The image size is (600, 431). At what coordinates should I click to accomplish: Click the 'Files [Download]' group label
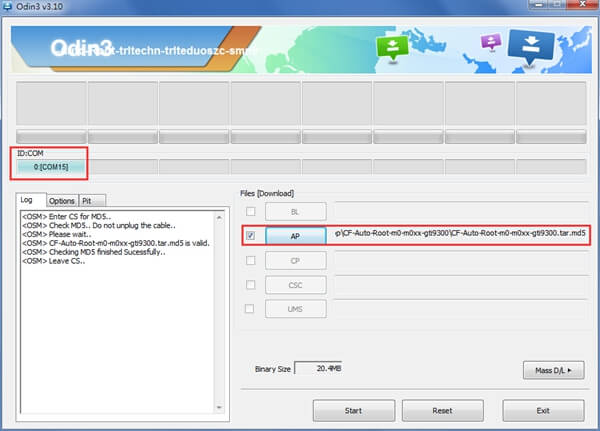point(267,193)
